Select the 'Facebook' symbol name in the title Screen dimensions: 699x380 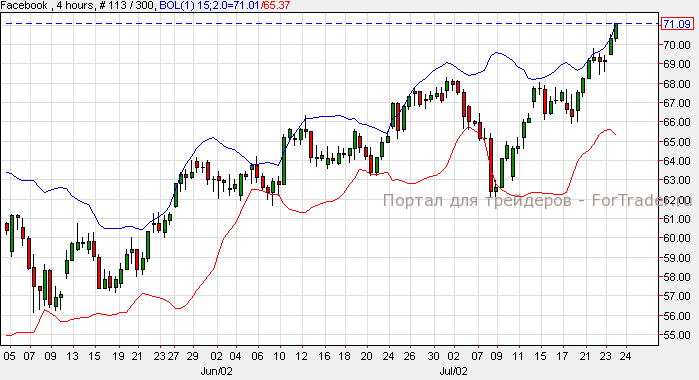pyautogui.click(x=24, y=5)
